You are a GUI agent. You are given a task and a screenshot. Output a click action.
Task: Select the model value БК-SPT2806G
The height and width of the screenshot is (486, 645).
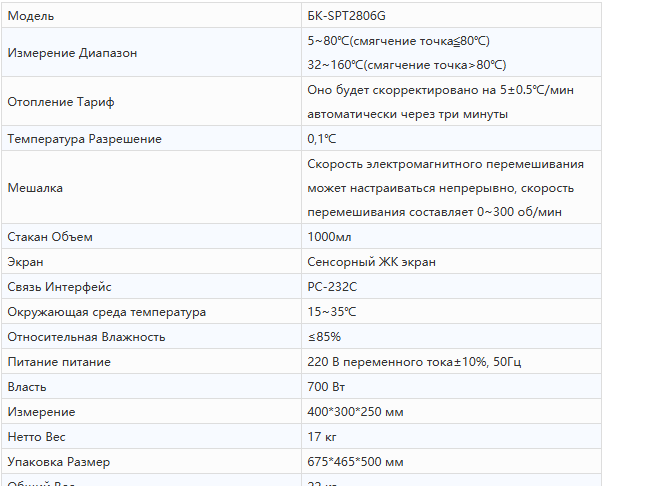(x=346, y=16)
